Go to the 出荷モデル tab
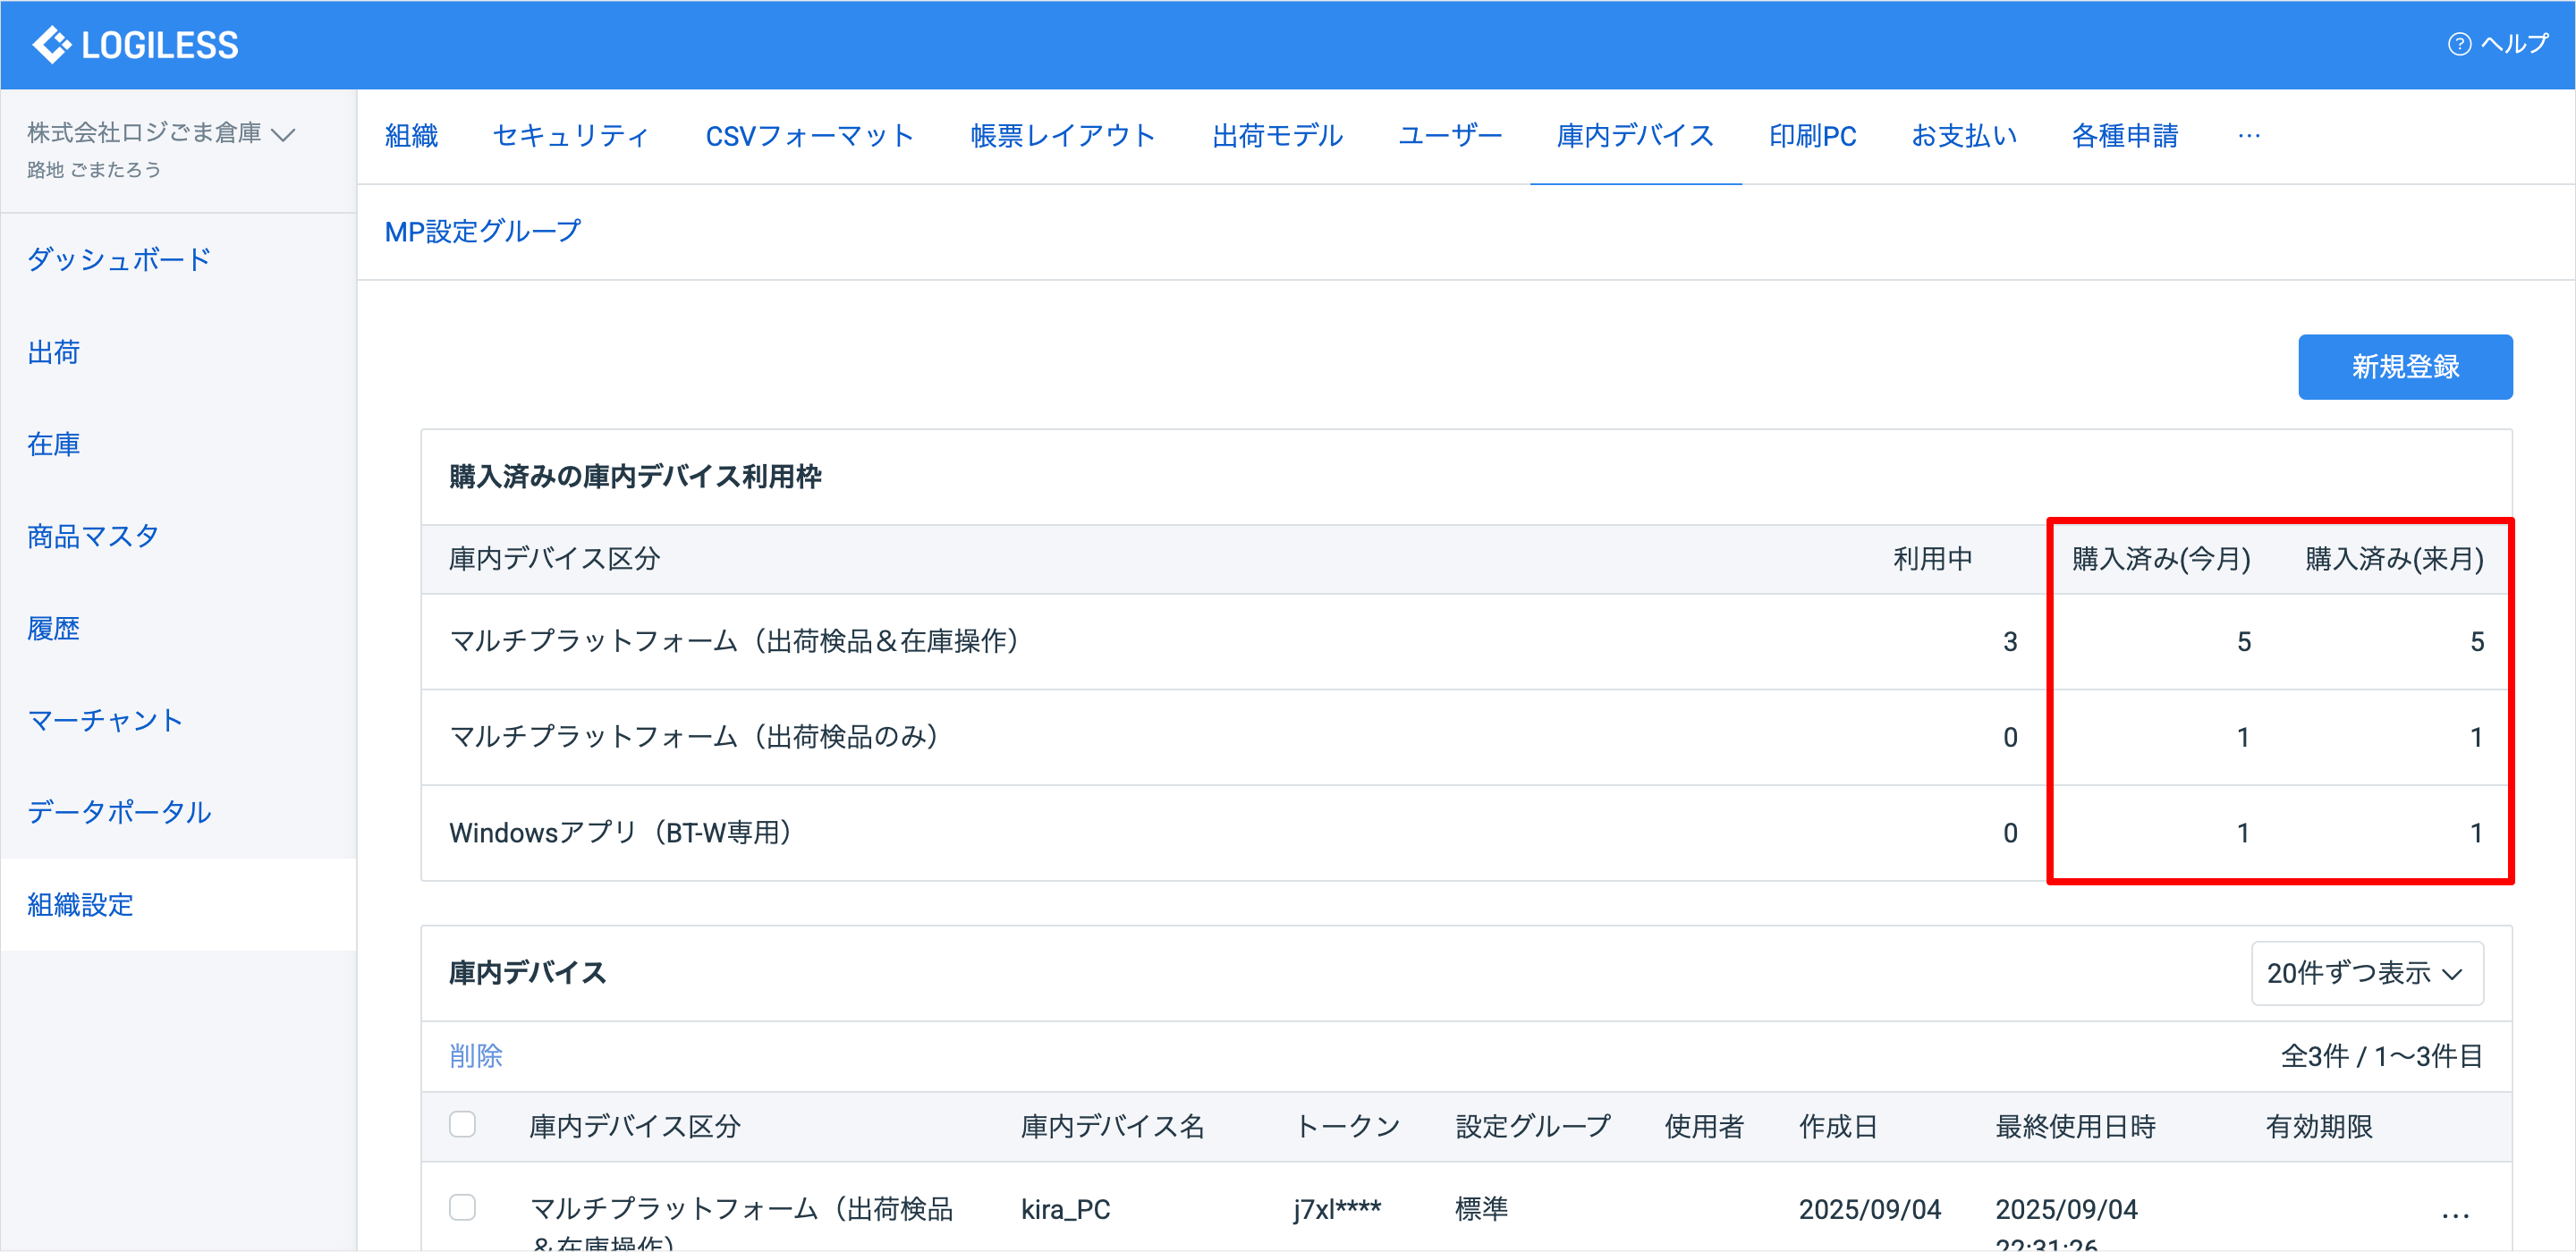The image size is (2576, 1252). pyautogui.click(x=1276, y=136)
